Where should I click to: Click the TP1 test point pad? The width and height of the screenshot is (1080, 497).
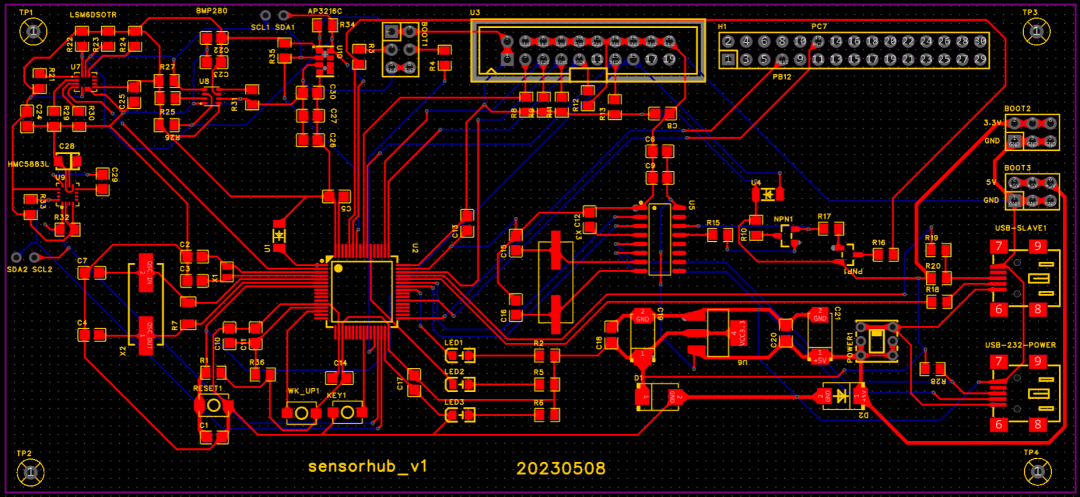click(x=33, y=30)
